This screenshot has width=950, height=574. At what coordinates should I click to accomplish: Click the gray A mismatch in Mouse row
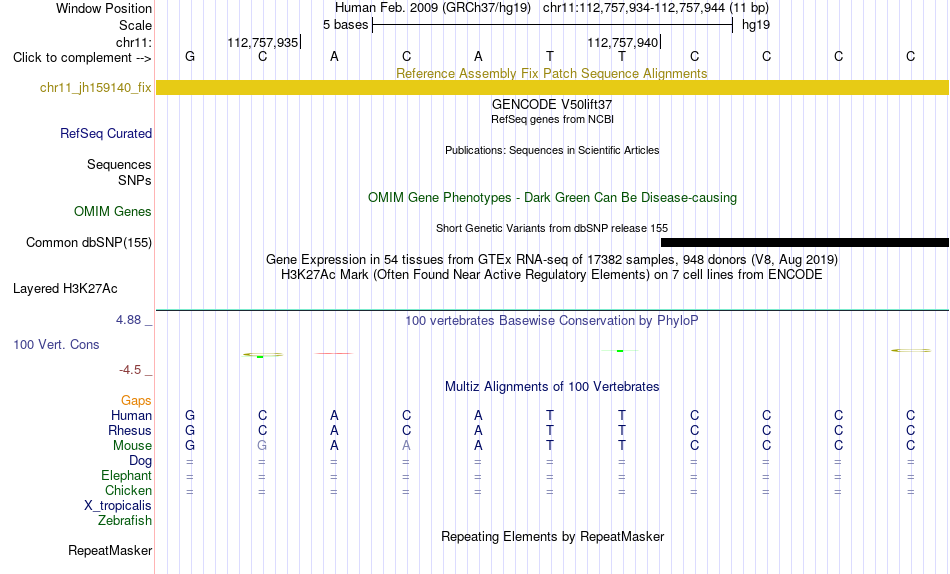click(x=406, y=446)
